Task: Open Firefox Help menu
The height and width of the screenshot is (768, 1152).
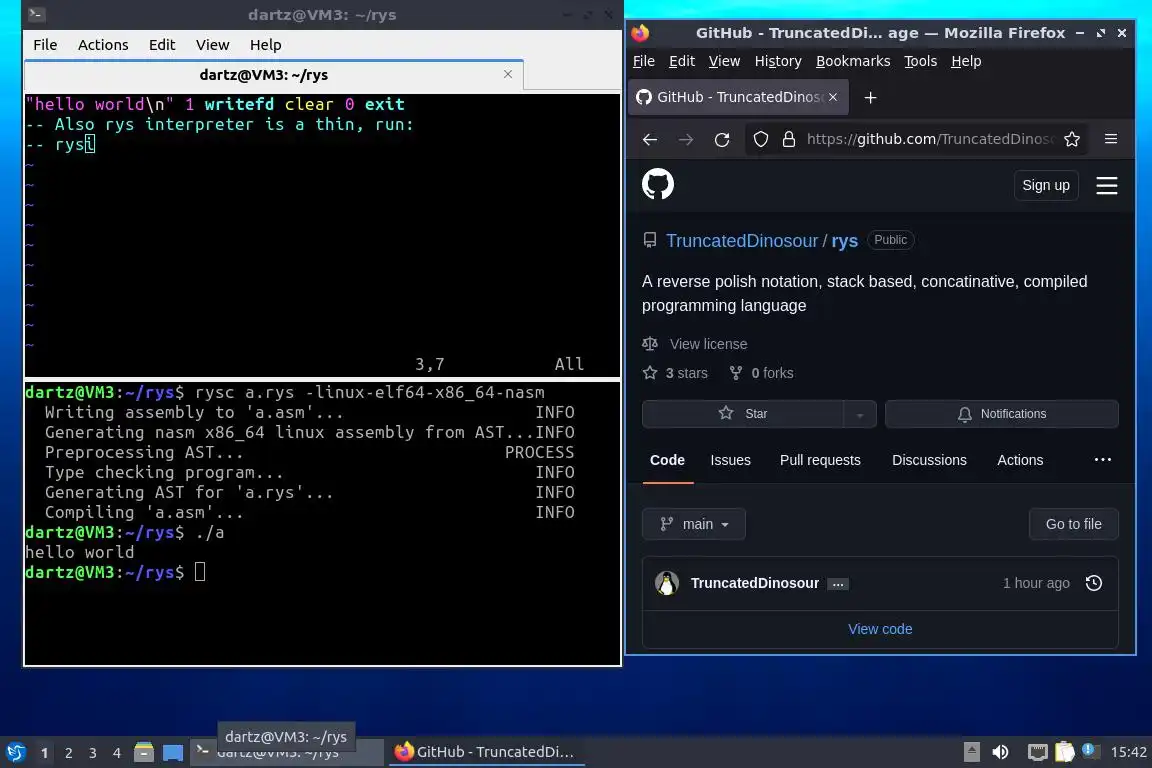Action: [x=965, y=61]
